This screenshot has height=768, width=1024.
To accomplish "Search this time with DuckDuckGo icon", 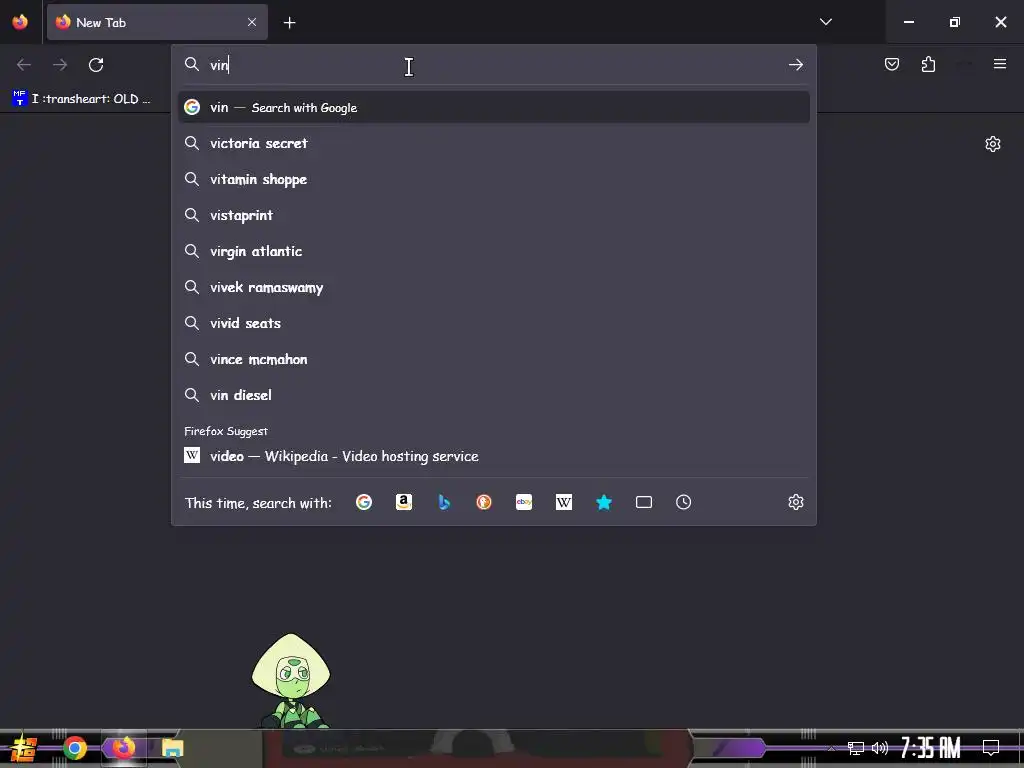I will tap(484, 502).
